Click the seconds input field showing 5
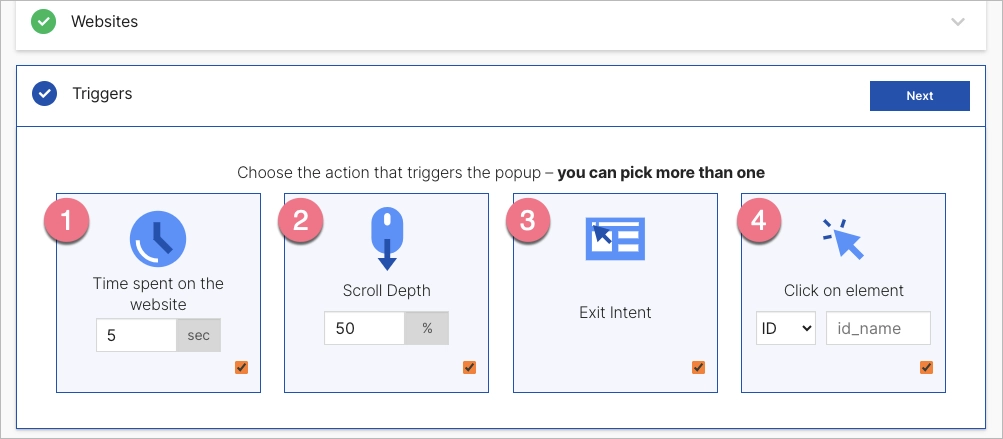 point(136,335)
